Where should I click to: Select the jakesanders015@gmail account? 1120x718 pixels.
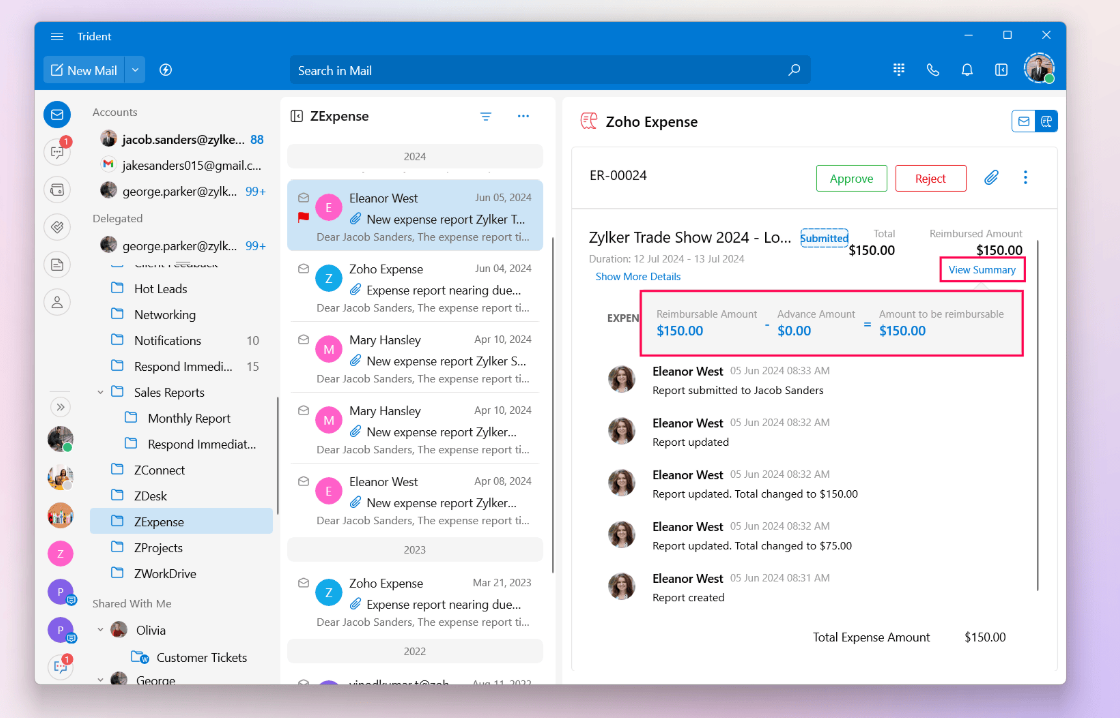coord(182,165)
